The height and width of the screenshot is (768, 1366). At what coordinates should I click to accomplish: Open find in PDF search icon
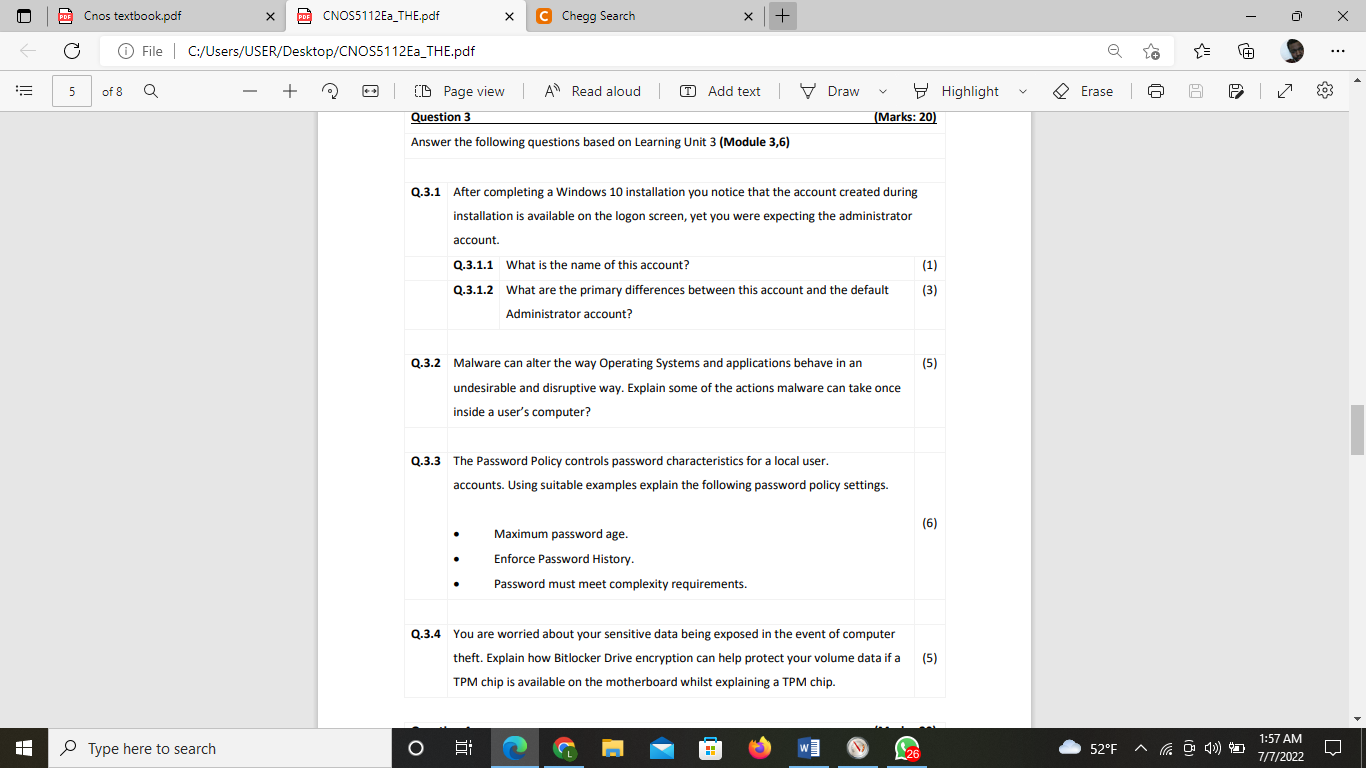[x=151, y=91]
